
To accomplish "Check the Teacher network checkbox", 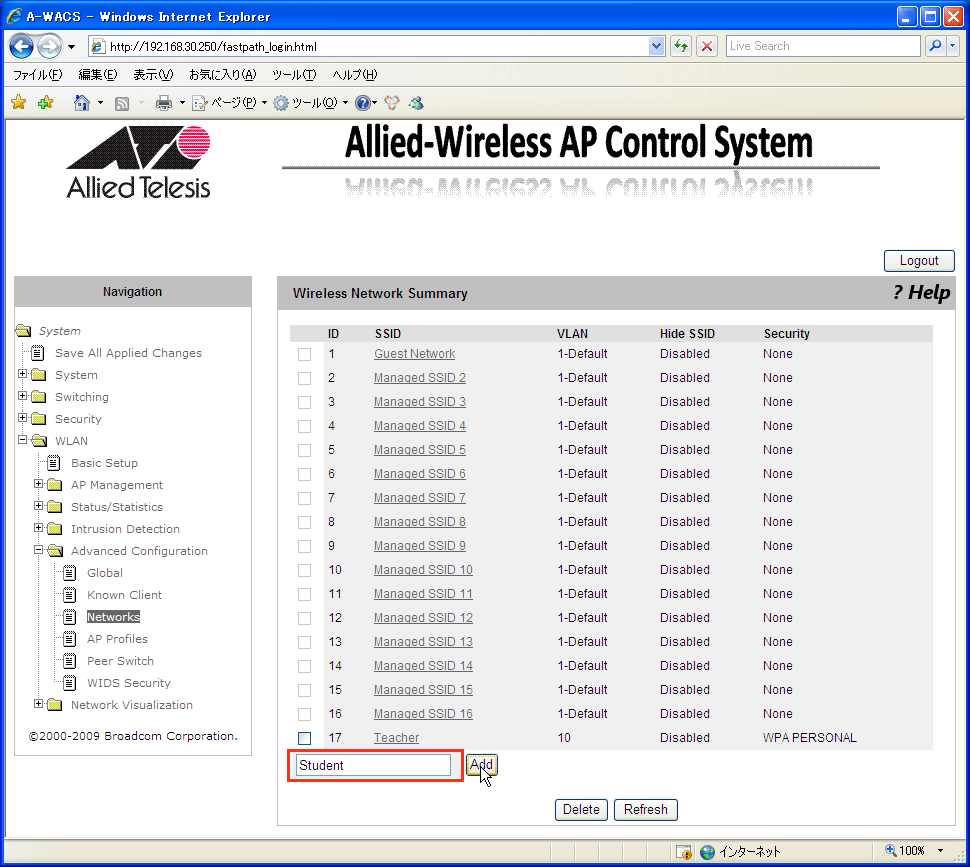I will click(x=304, y=738).
